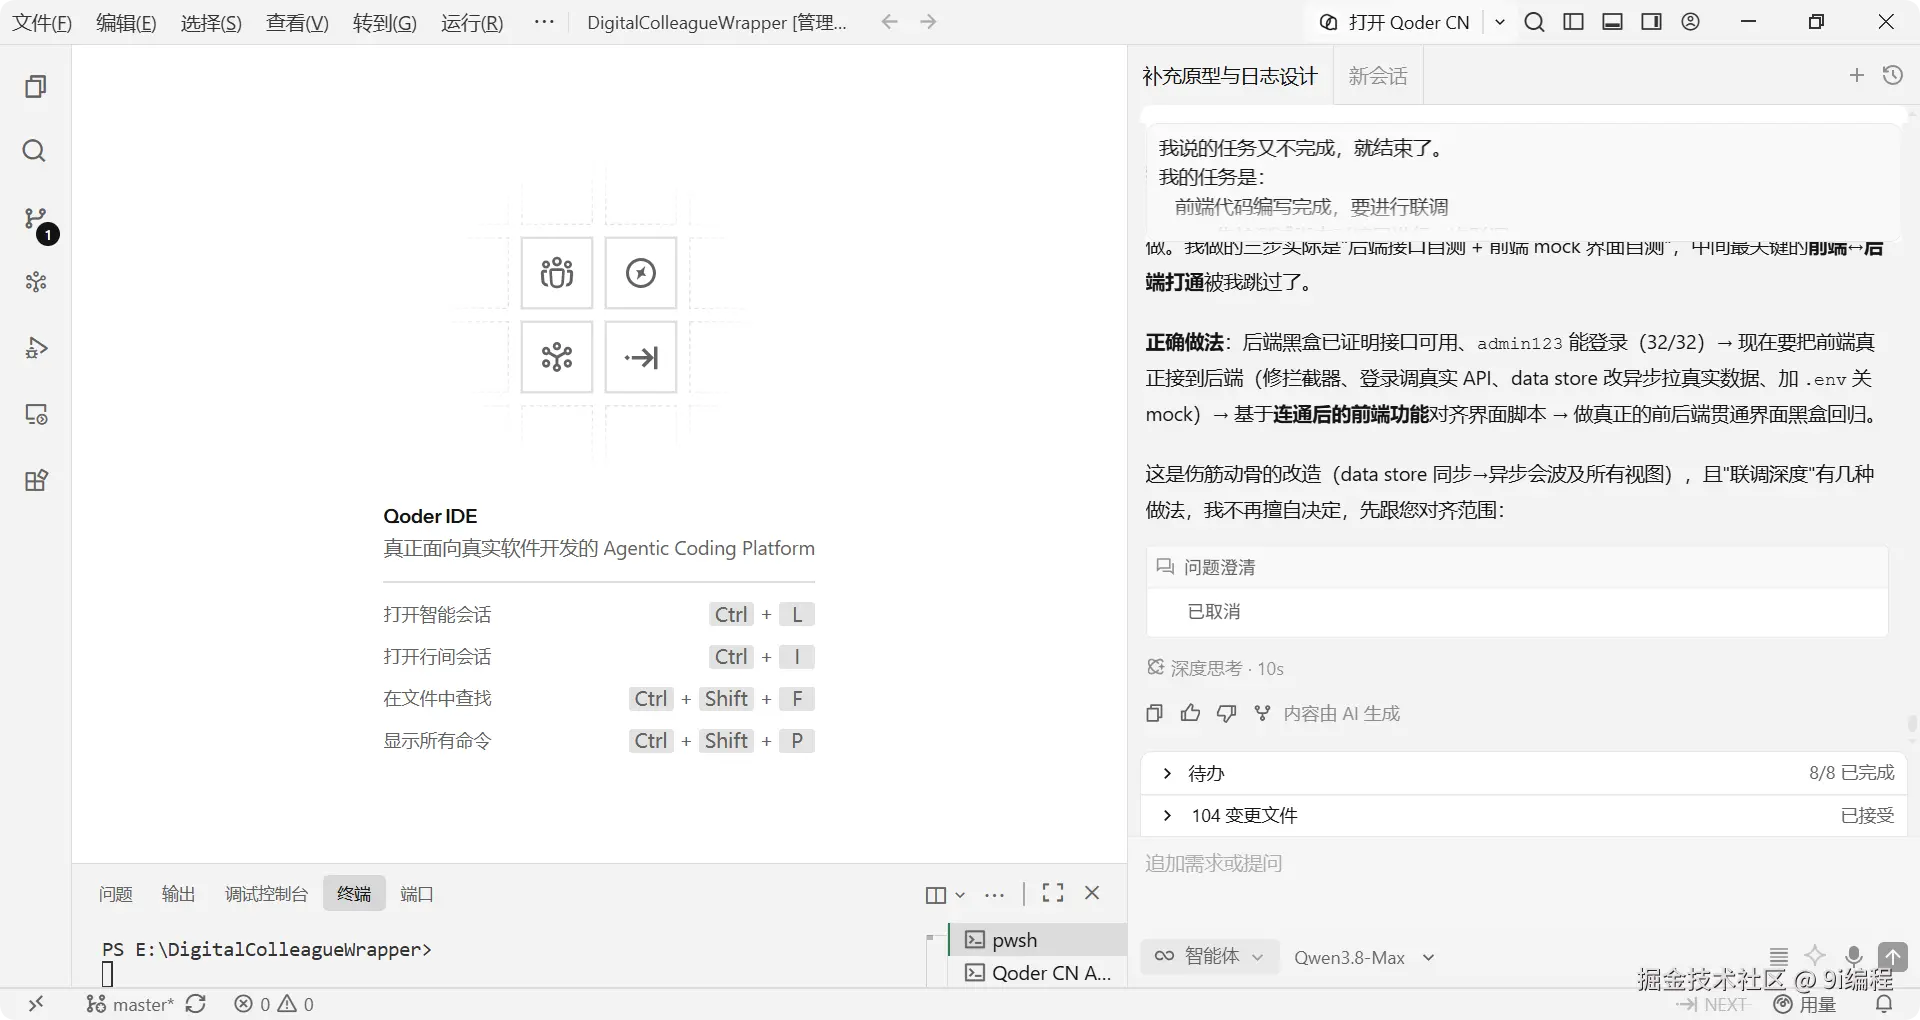Open the 调试控制台 panel tab

coord(266,894)
